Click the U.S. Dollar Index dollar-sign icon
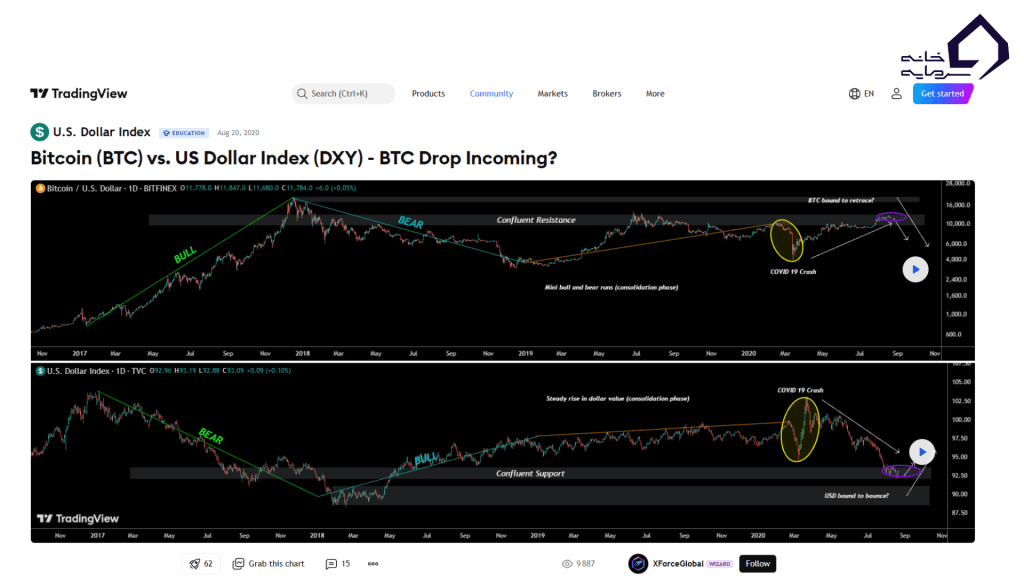The height and width of the screenshot is (576, 1024). click(38, 131)
